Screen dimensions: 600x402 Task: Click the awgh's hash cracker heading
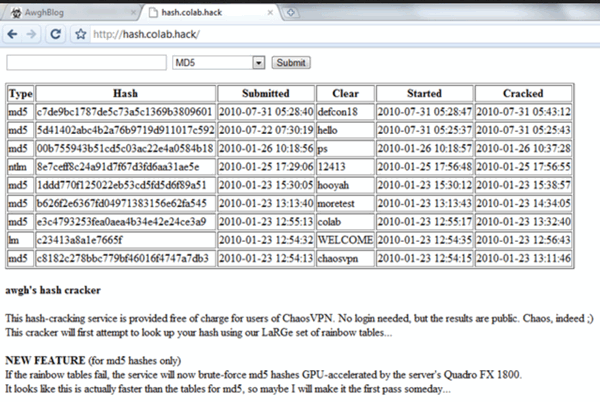click(53, 290)
